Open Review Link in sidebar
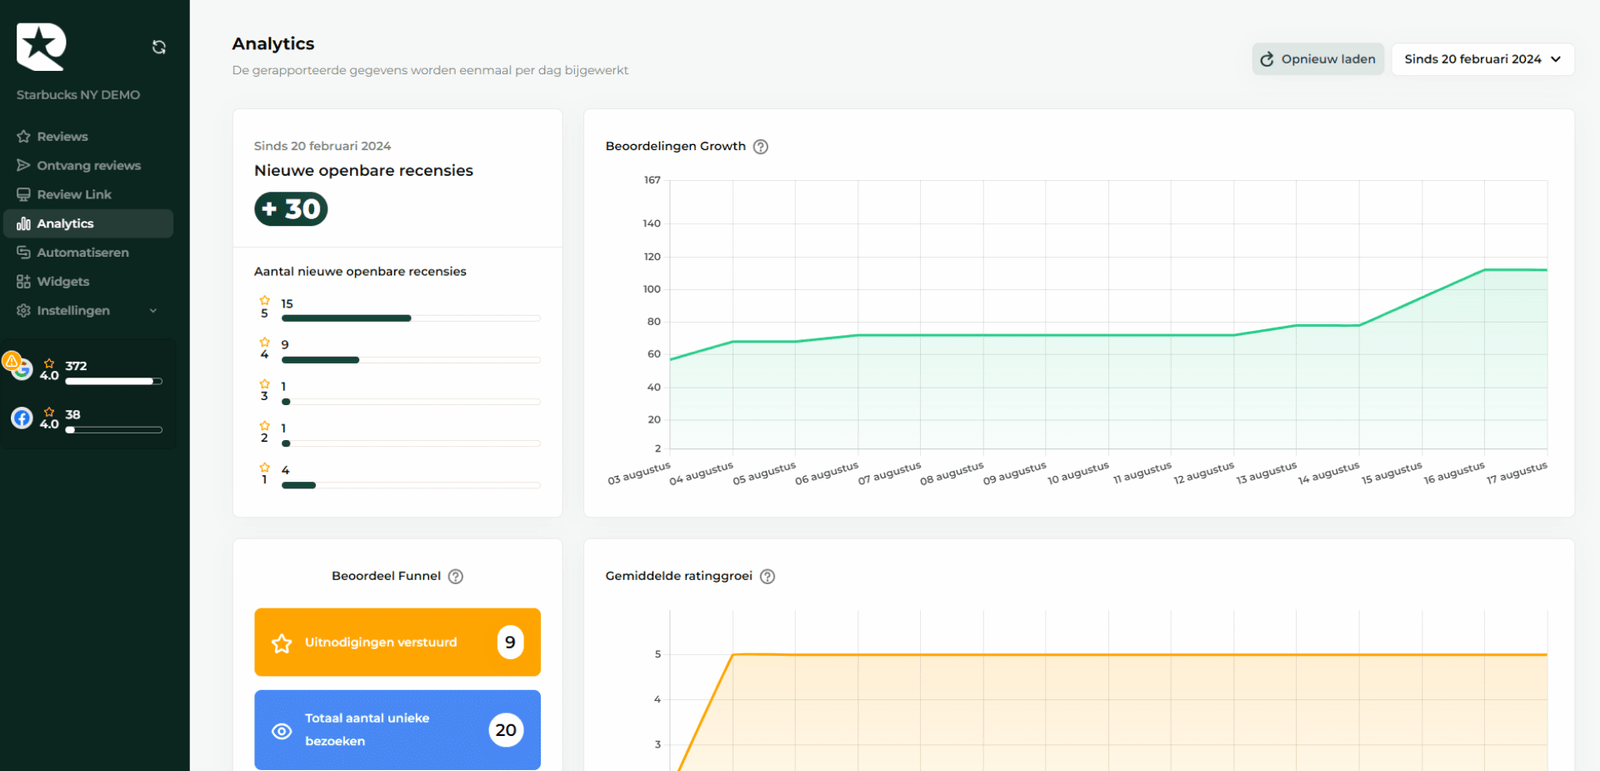Screen dimensions: 1600x771 74,195
